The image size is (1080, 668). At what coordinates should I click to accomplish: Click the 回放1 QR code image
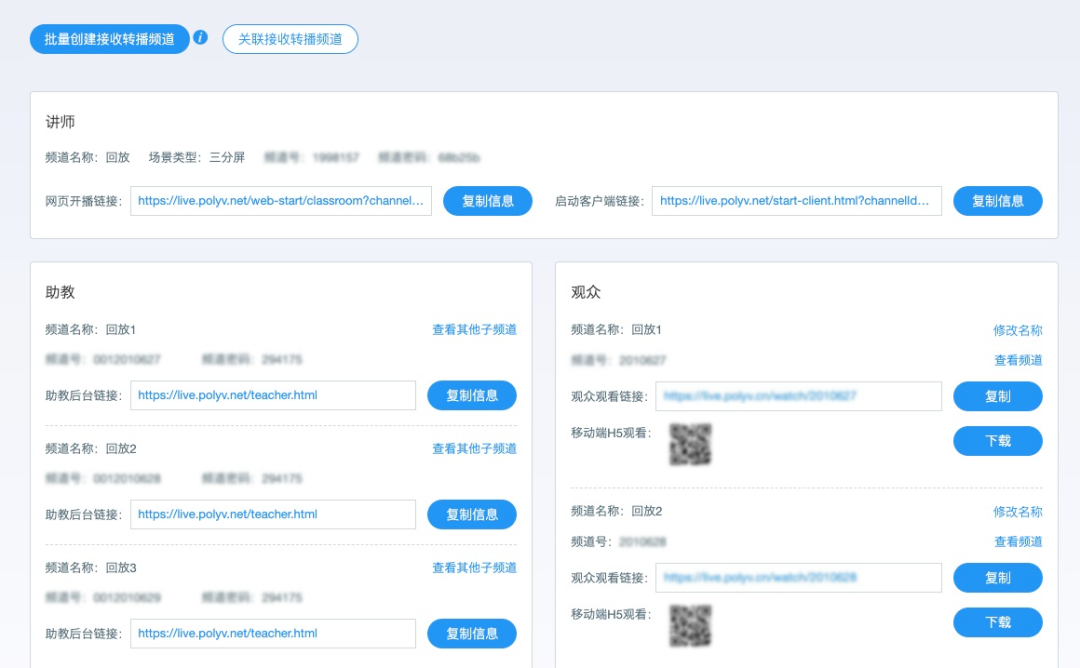click(x=690, y=444)
